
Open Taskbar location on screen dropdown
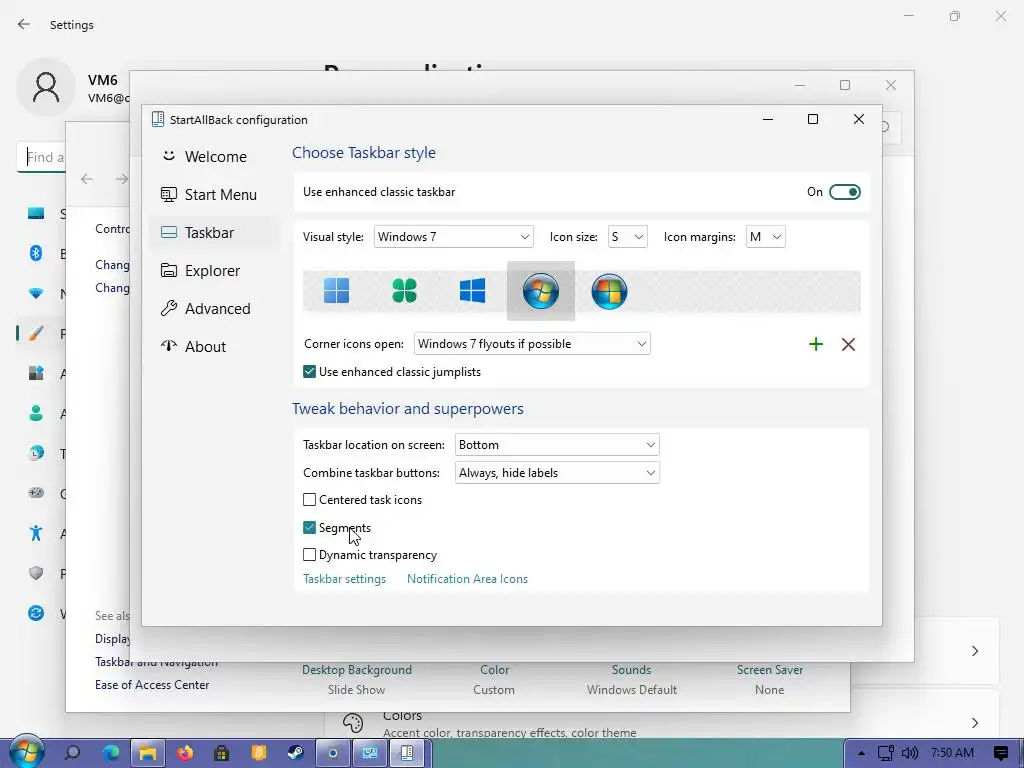click(x=557, y=445)
